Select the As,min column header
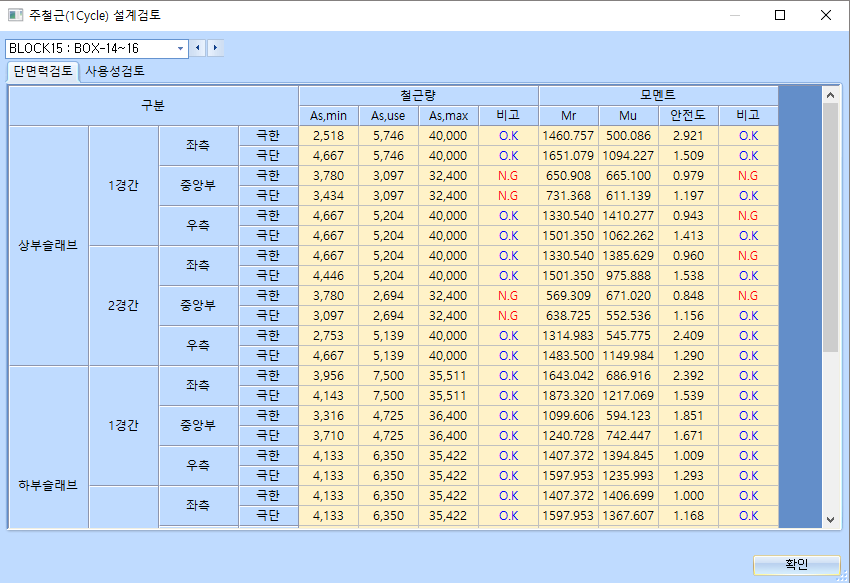 pos(329,116)
